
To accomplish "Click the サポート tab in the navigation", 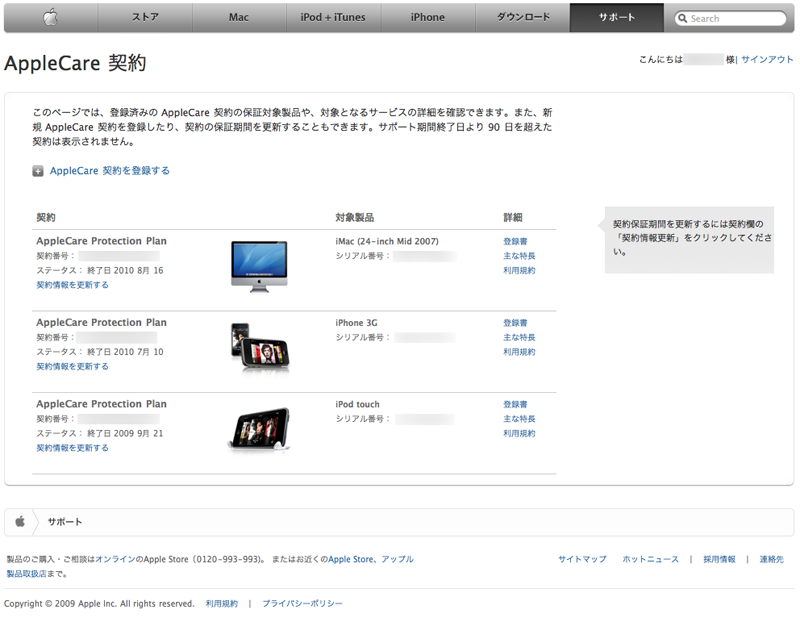I will [x=617, y=17].
